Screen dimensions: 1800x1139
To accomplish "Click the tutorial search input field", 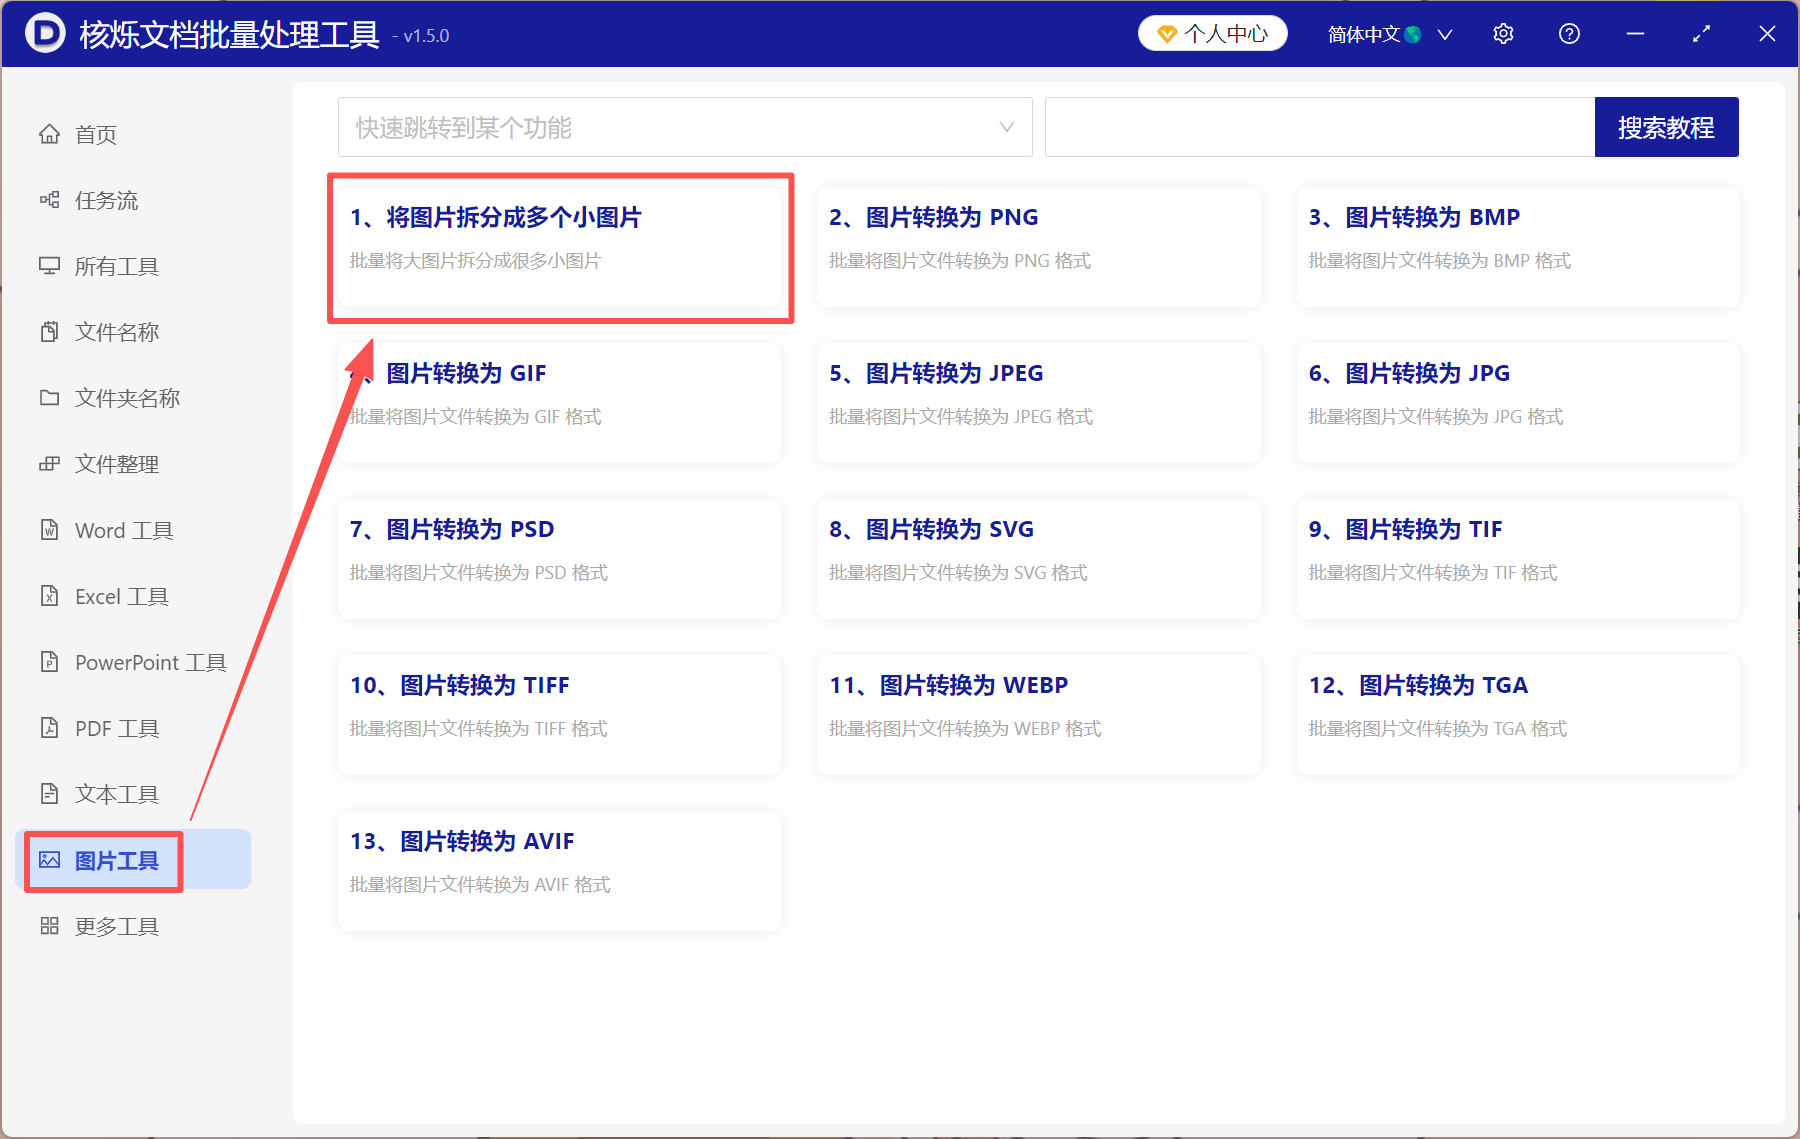I will (1320, 127).
